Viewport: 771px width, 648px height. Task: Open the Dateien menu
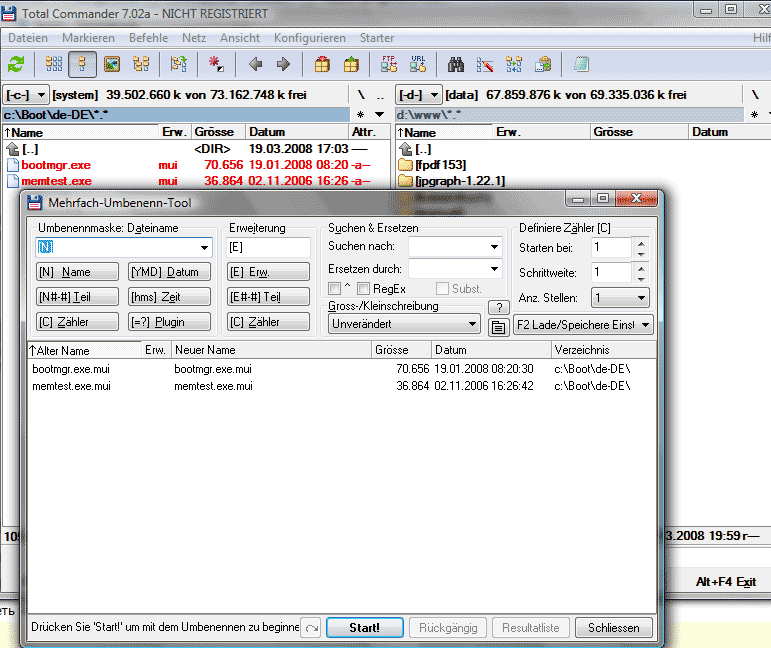click(28, 38)
